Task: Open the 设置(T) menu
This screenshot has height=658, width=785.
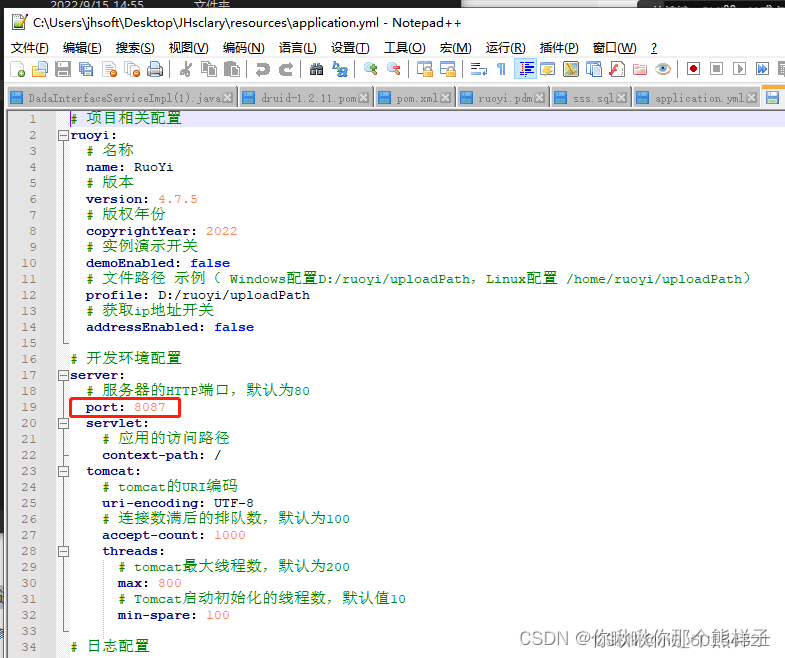Action: click(350, 48)
